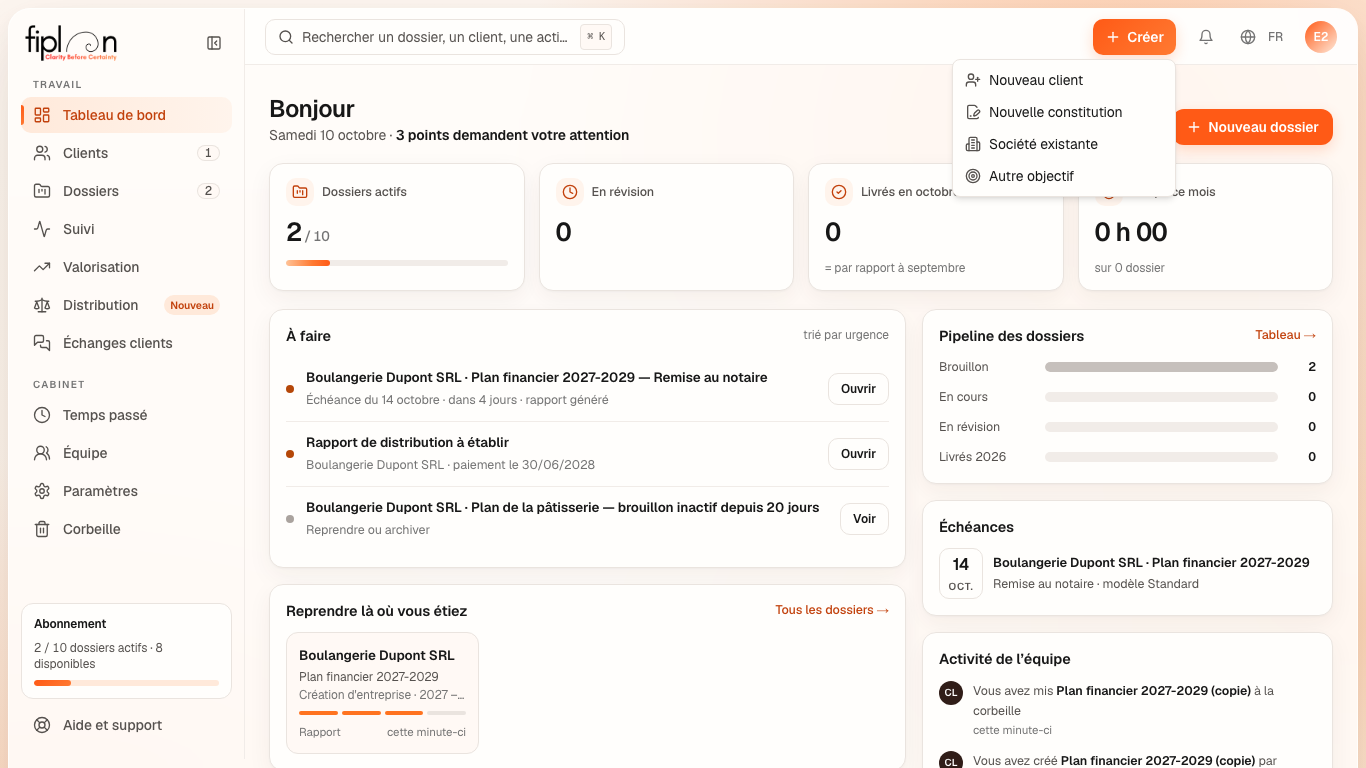Open Rapport de distribution à établir
1366x768 pixels.
858,454
